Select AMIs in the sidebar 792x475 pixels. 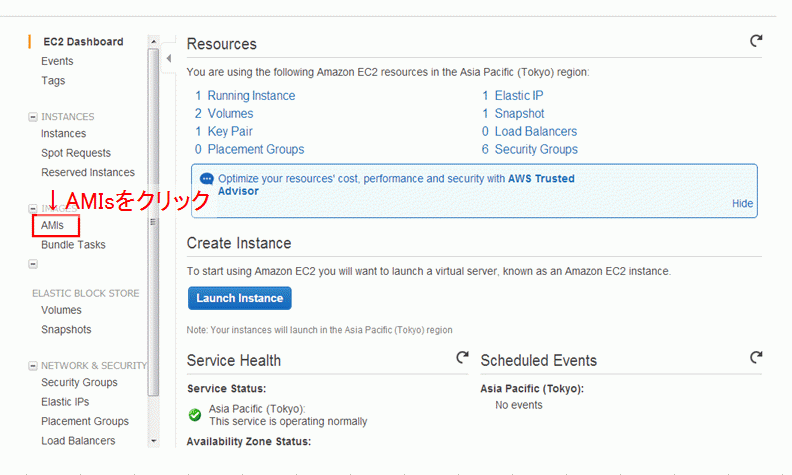point(53,225)
